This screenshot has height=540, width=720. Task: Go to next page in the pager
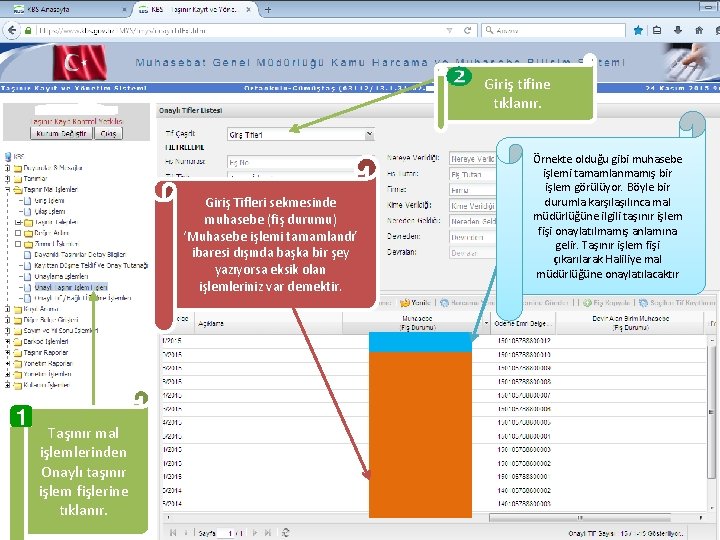click(x=255, y=533)
